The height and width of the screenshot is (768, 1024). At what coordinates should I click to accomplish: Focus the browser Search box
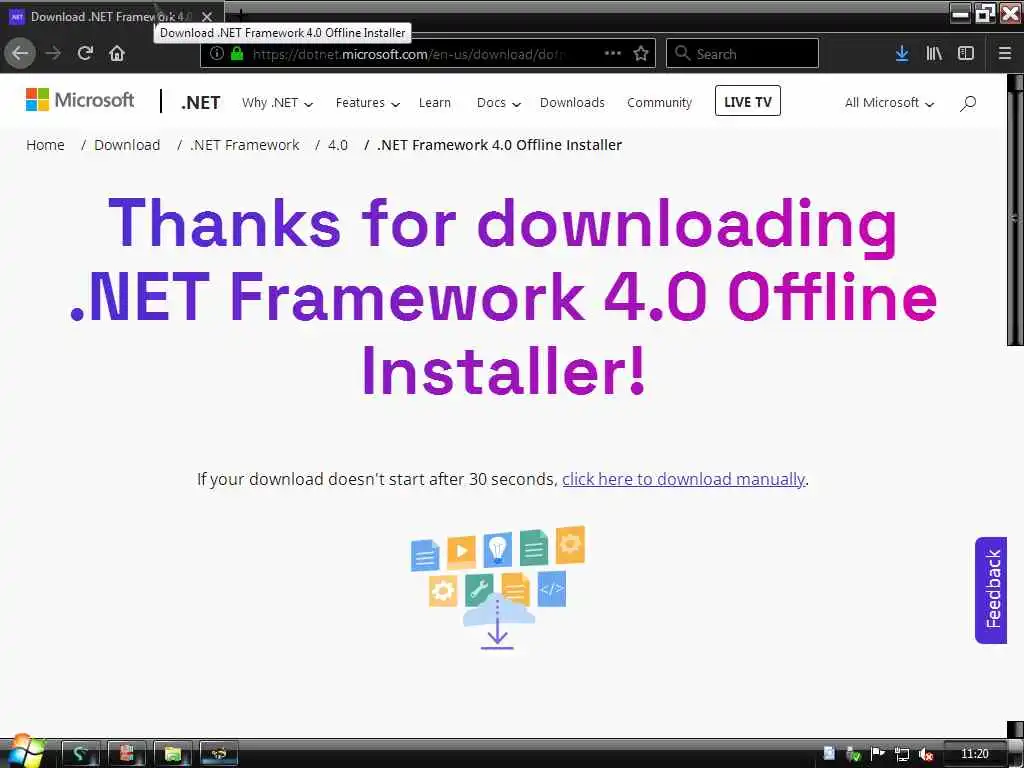pyautogui.click(x=743, y=53)
